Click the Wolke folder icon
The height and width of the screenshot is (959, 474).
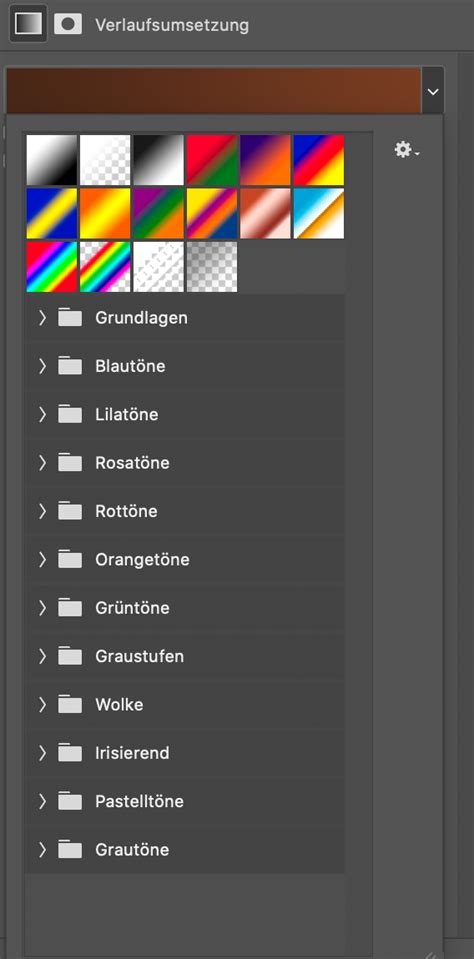click(x=70, y=705)
